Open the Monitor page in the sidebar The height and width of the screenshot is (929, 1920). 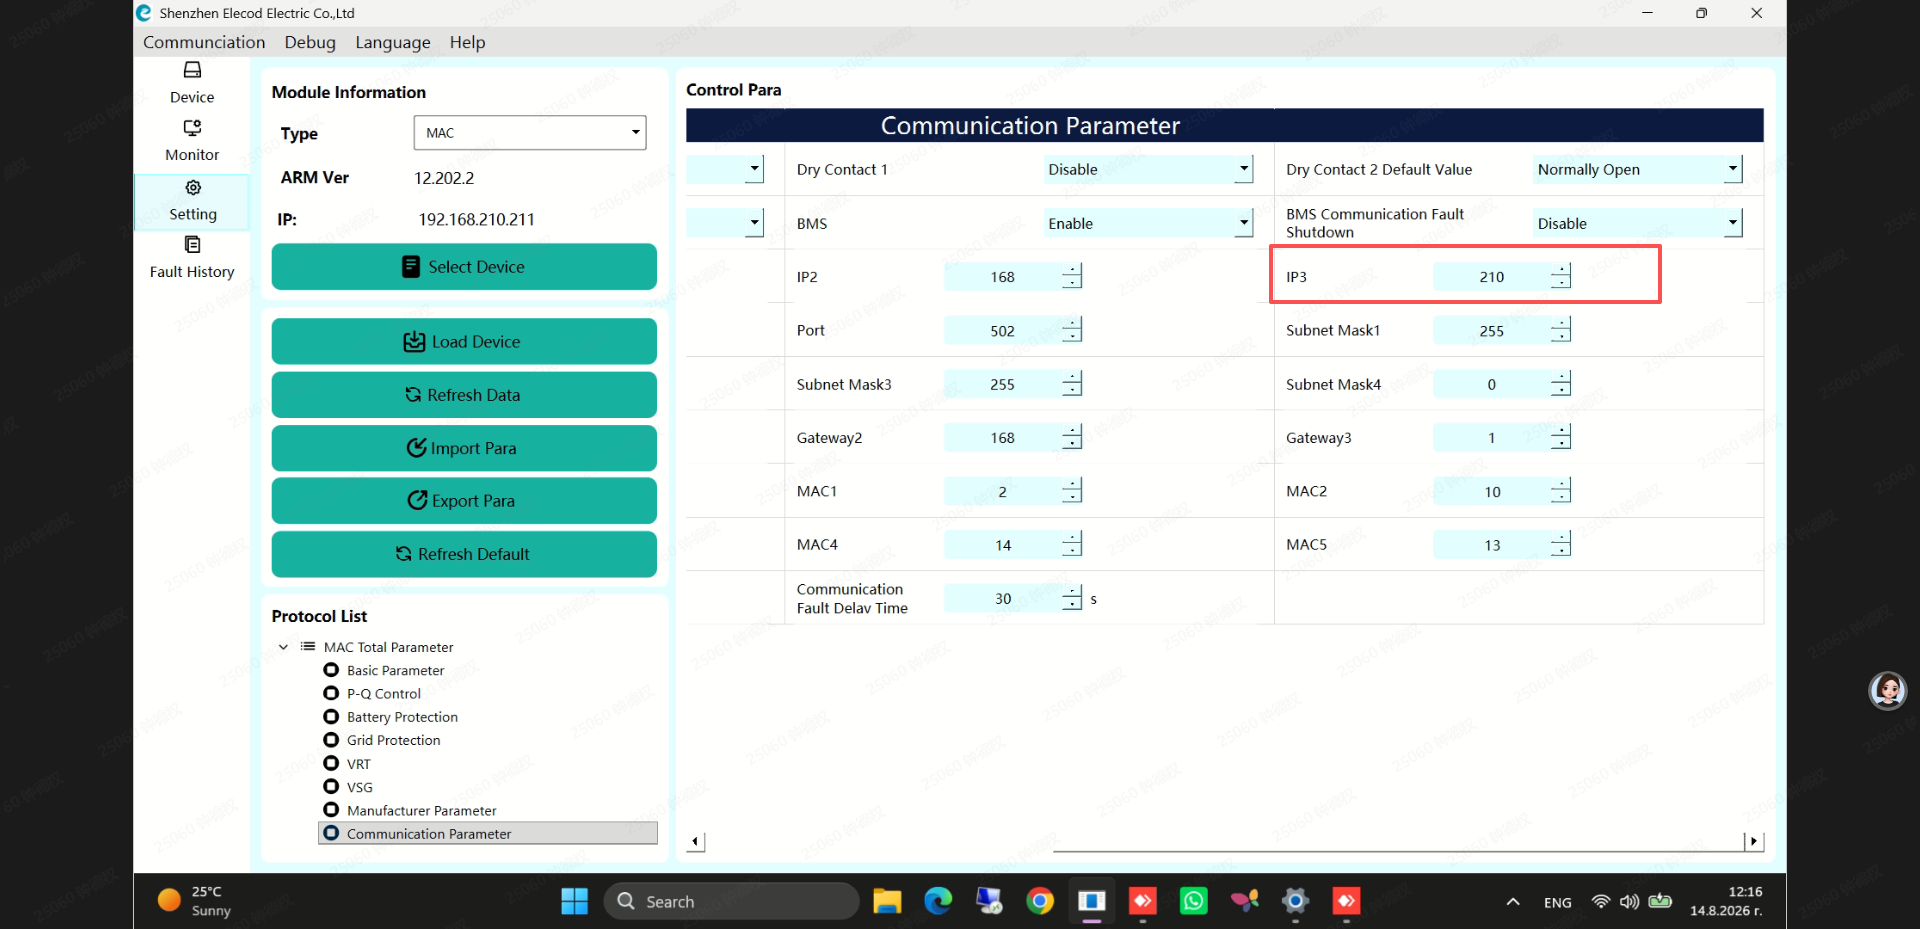192,141
